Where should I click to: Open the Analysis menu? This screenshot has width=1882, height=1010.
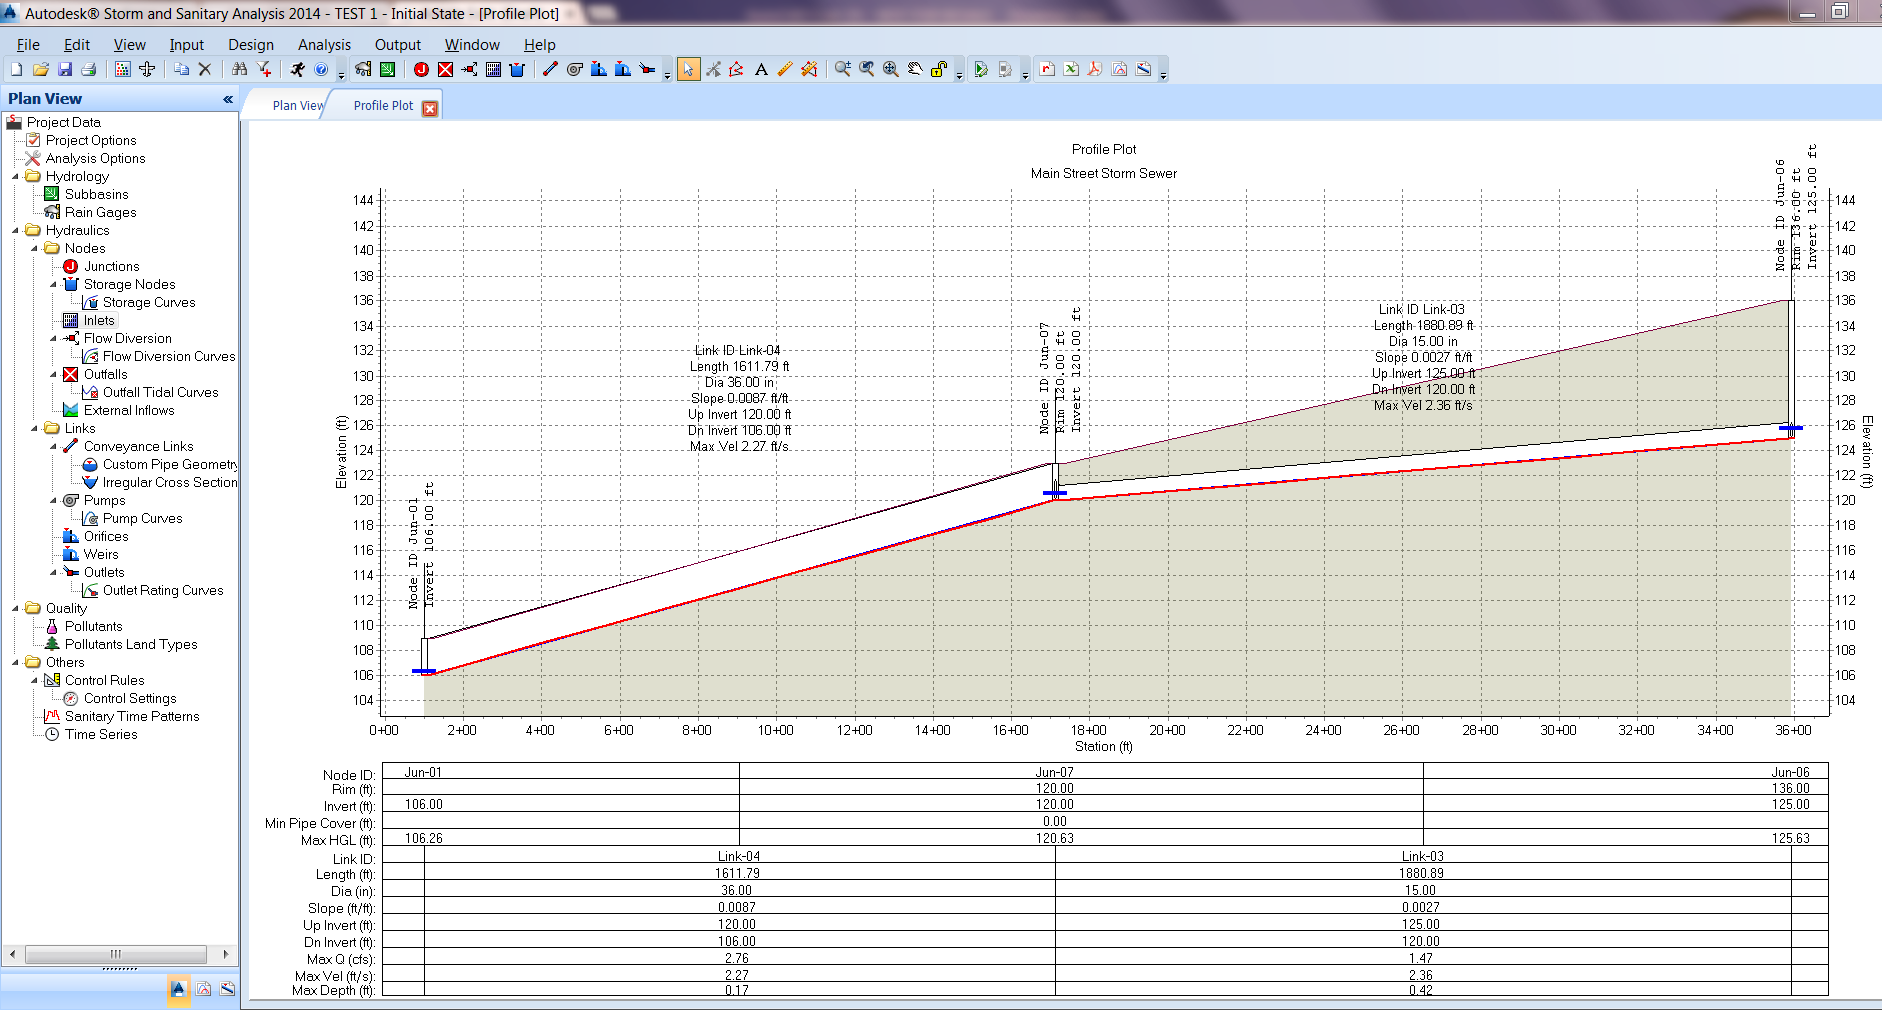point(323,45)
